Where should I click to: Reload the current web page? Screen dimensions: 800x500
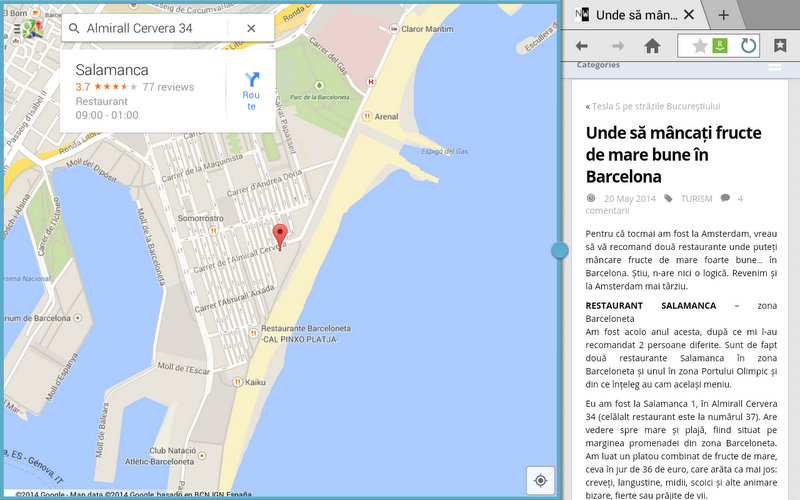coord(748,46)
